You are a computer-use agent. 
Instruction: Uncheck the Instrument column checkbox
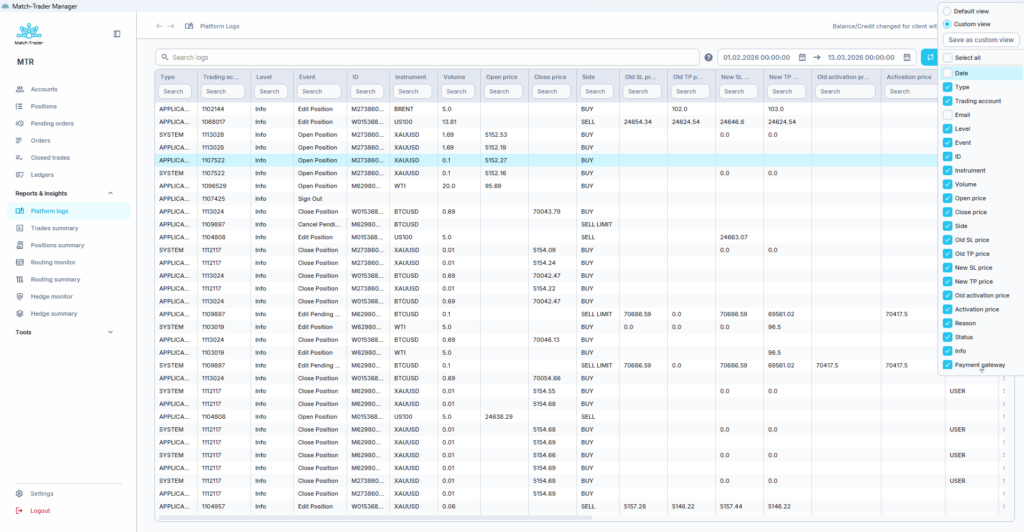pyautogui.click(x=947, y=171)
